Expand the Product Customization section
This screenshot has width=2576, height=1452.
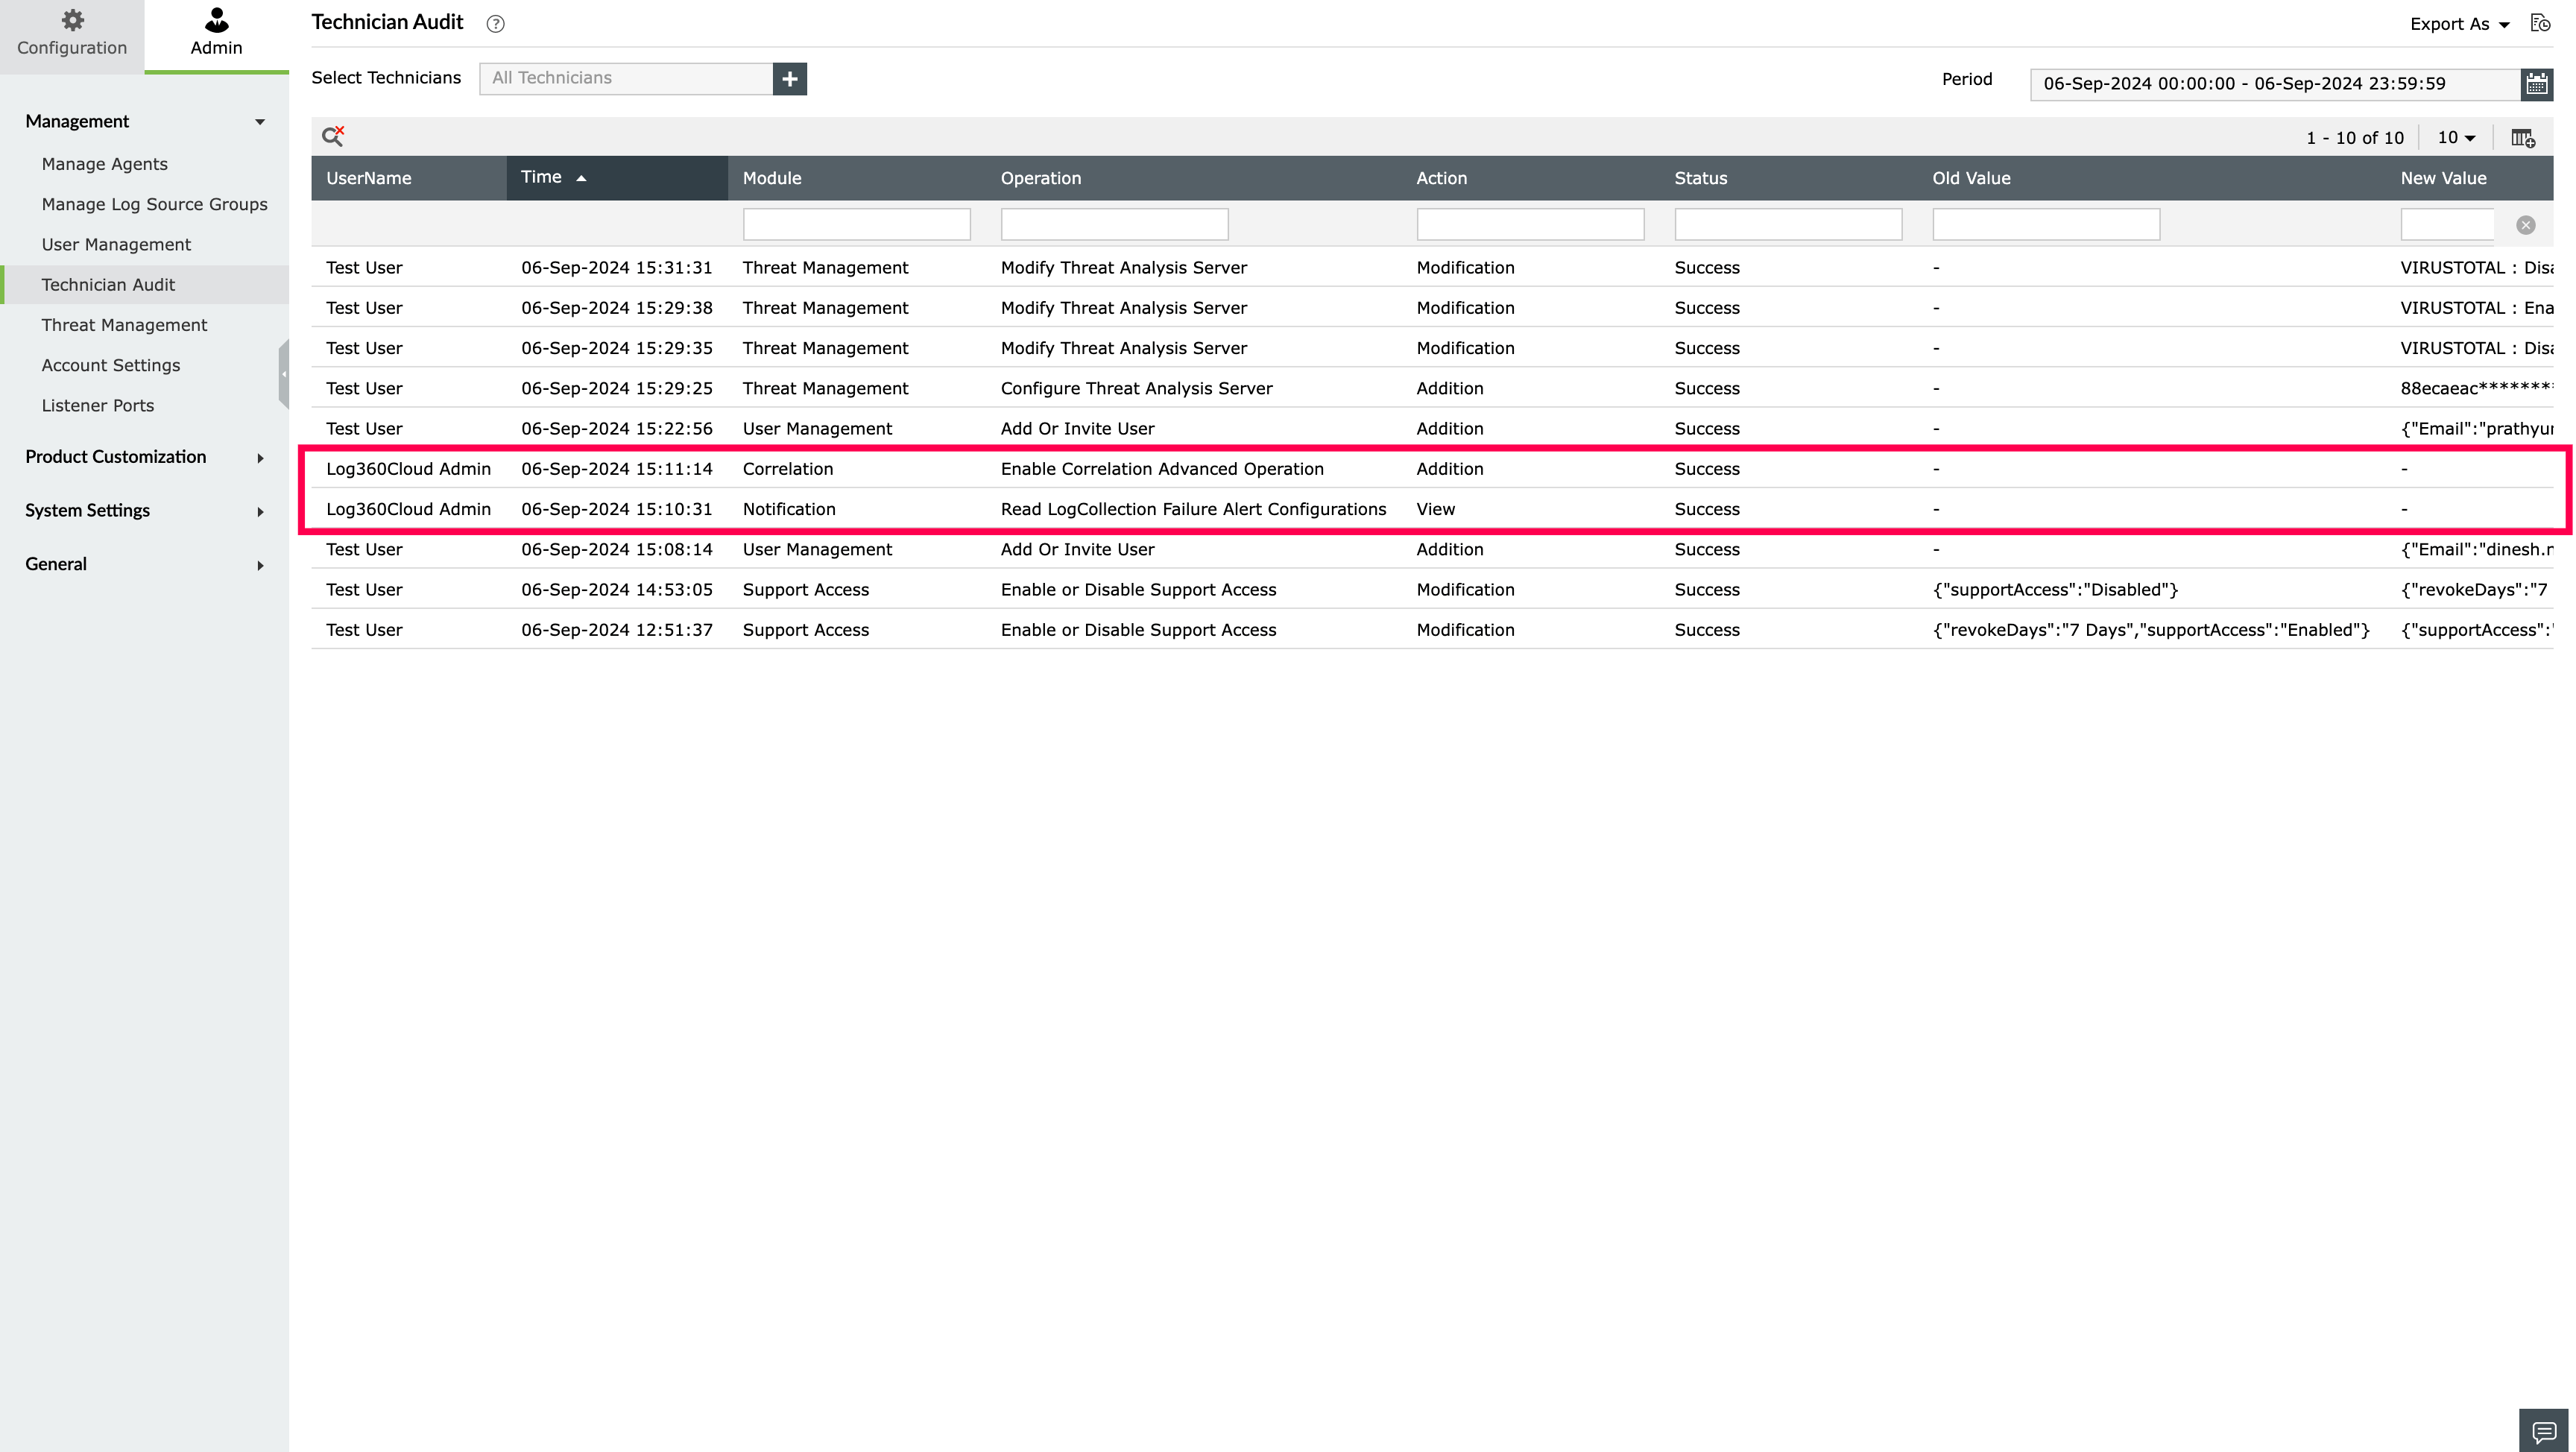pos(144,457)
